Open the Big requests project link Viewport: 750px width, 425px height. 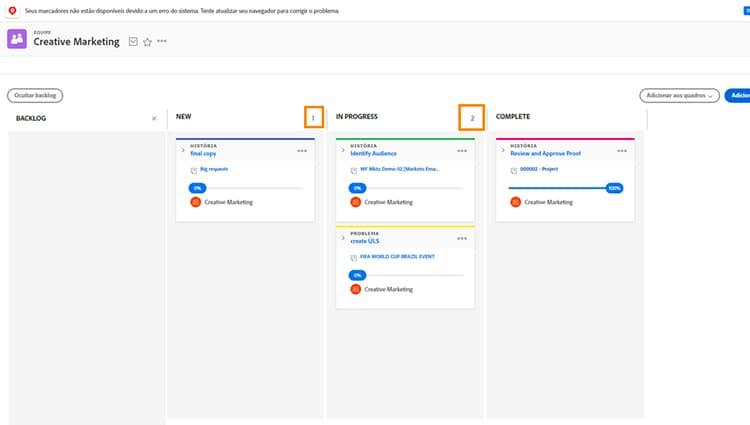click(214, 169)
